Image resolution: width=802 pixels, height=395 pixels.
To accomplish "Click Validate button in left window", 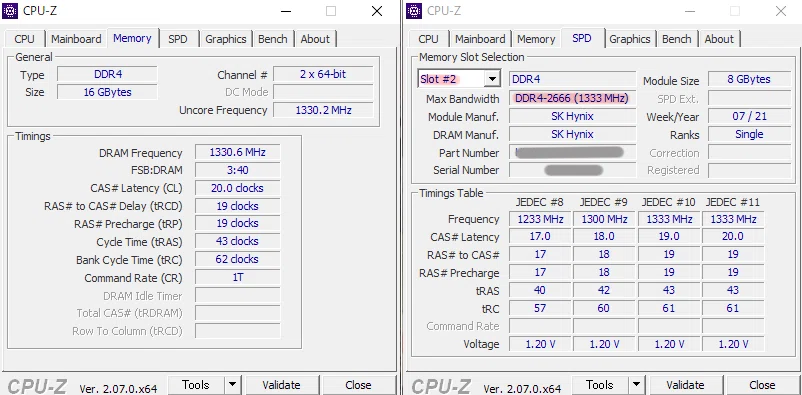I will click(281, 385).
